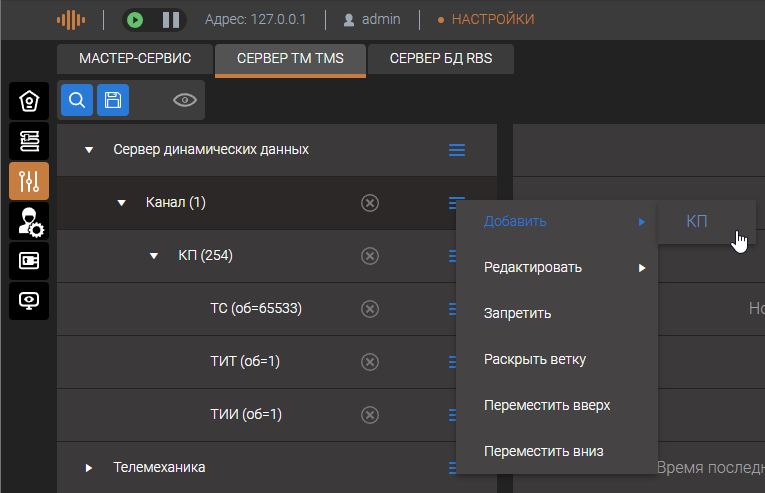This screenshot has width=765, height=493.
Task: Click the pause button in top bar
Action: pos(170,19)
